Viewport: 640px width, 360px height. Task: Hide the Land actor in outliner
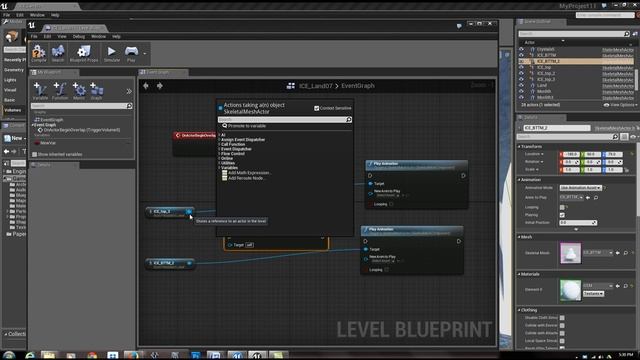[x=521, y=86]
